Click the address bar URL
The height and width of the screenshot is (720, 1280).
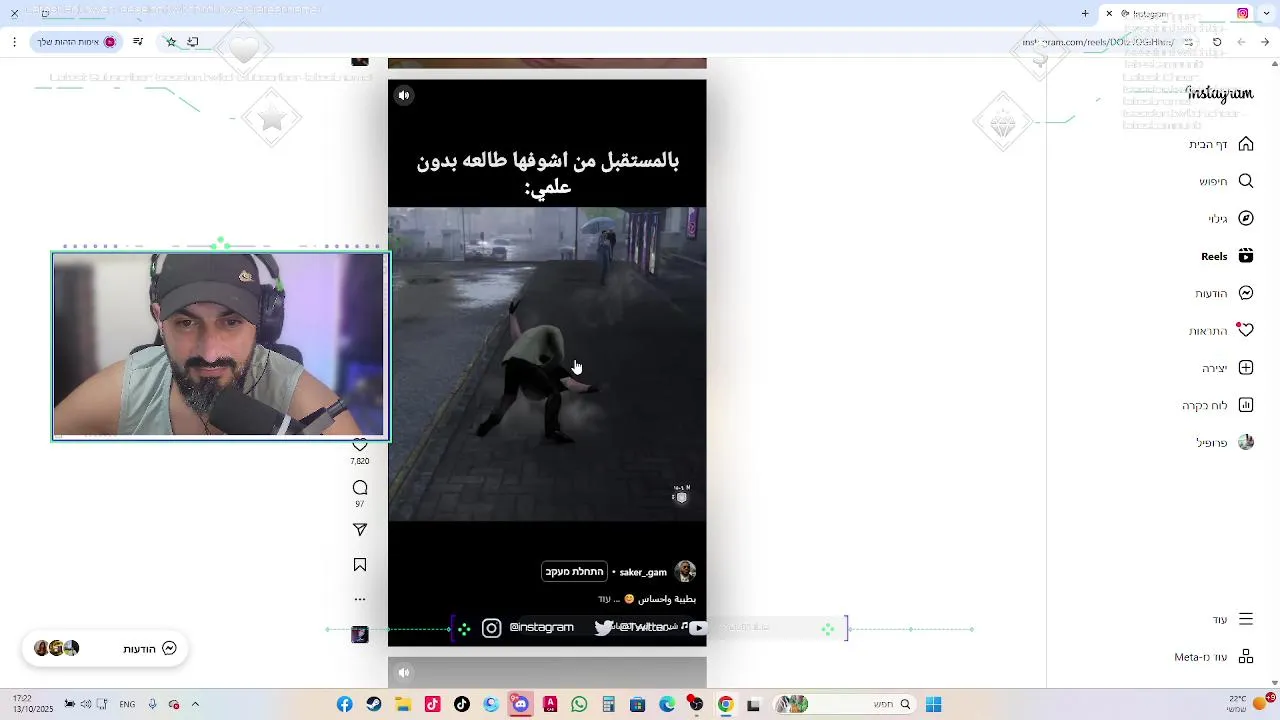pyautogui.click(x=1097, y=42)
